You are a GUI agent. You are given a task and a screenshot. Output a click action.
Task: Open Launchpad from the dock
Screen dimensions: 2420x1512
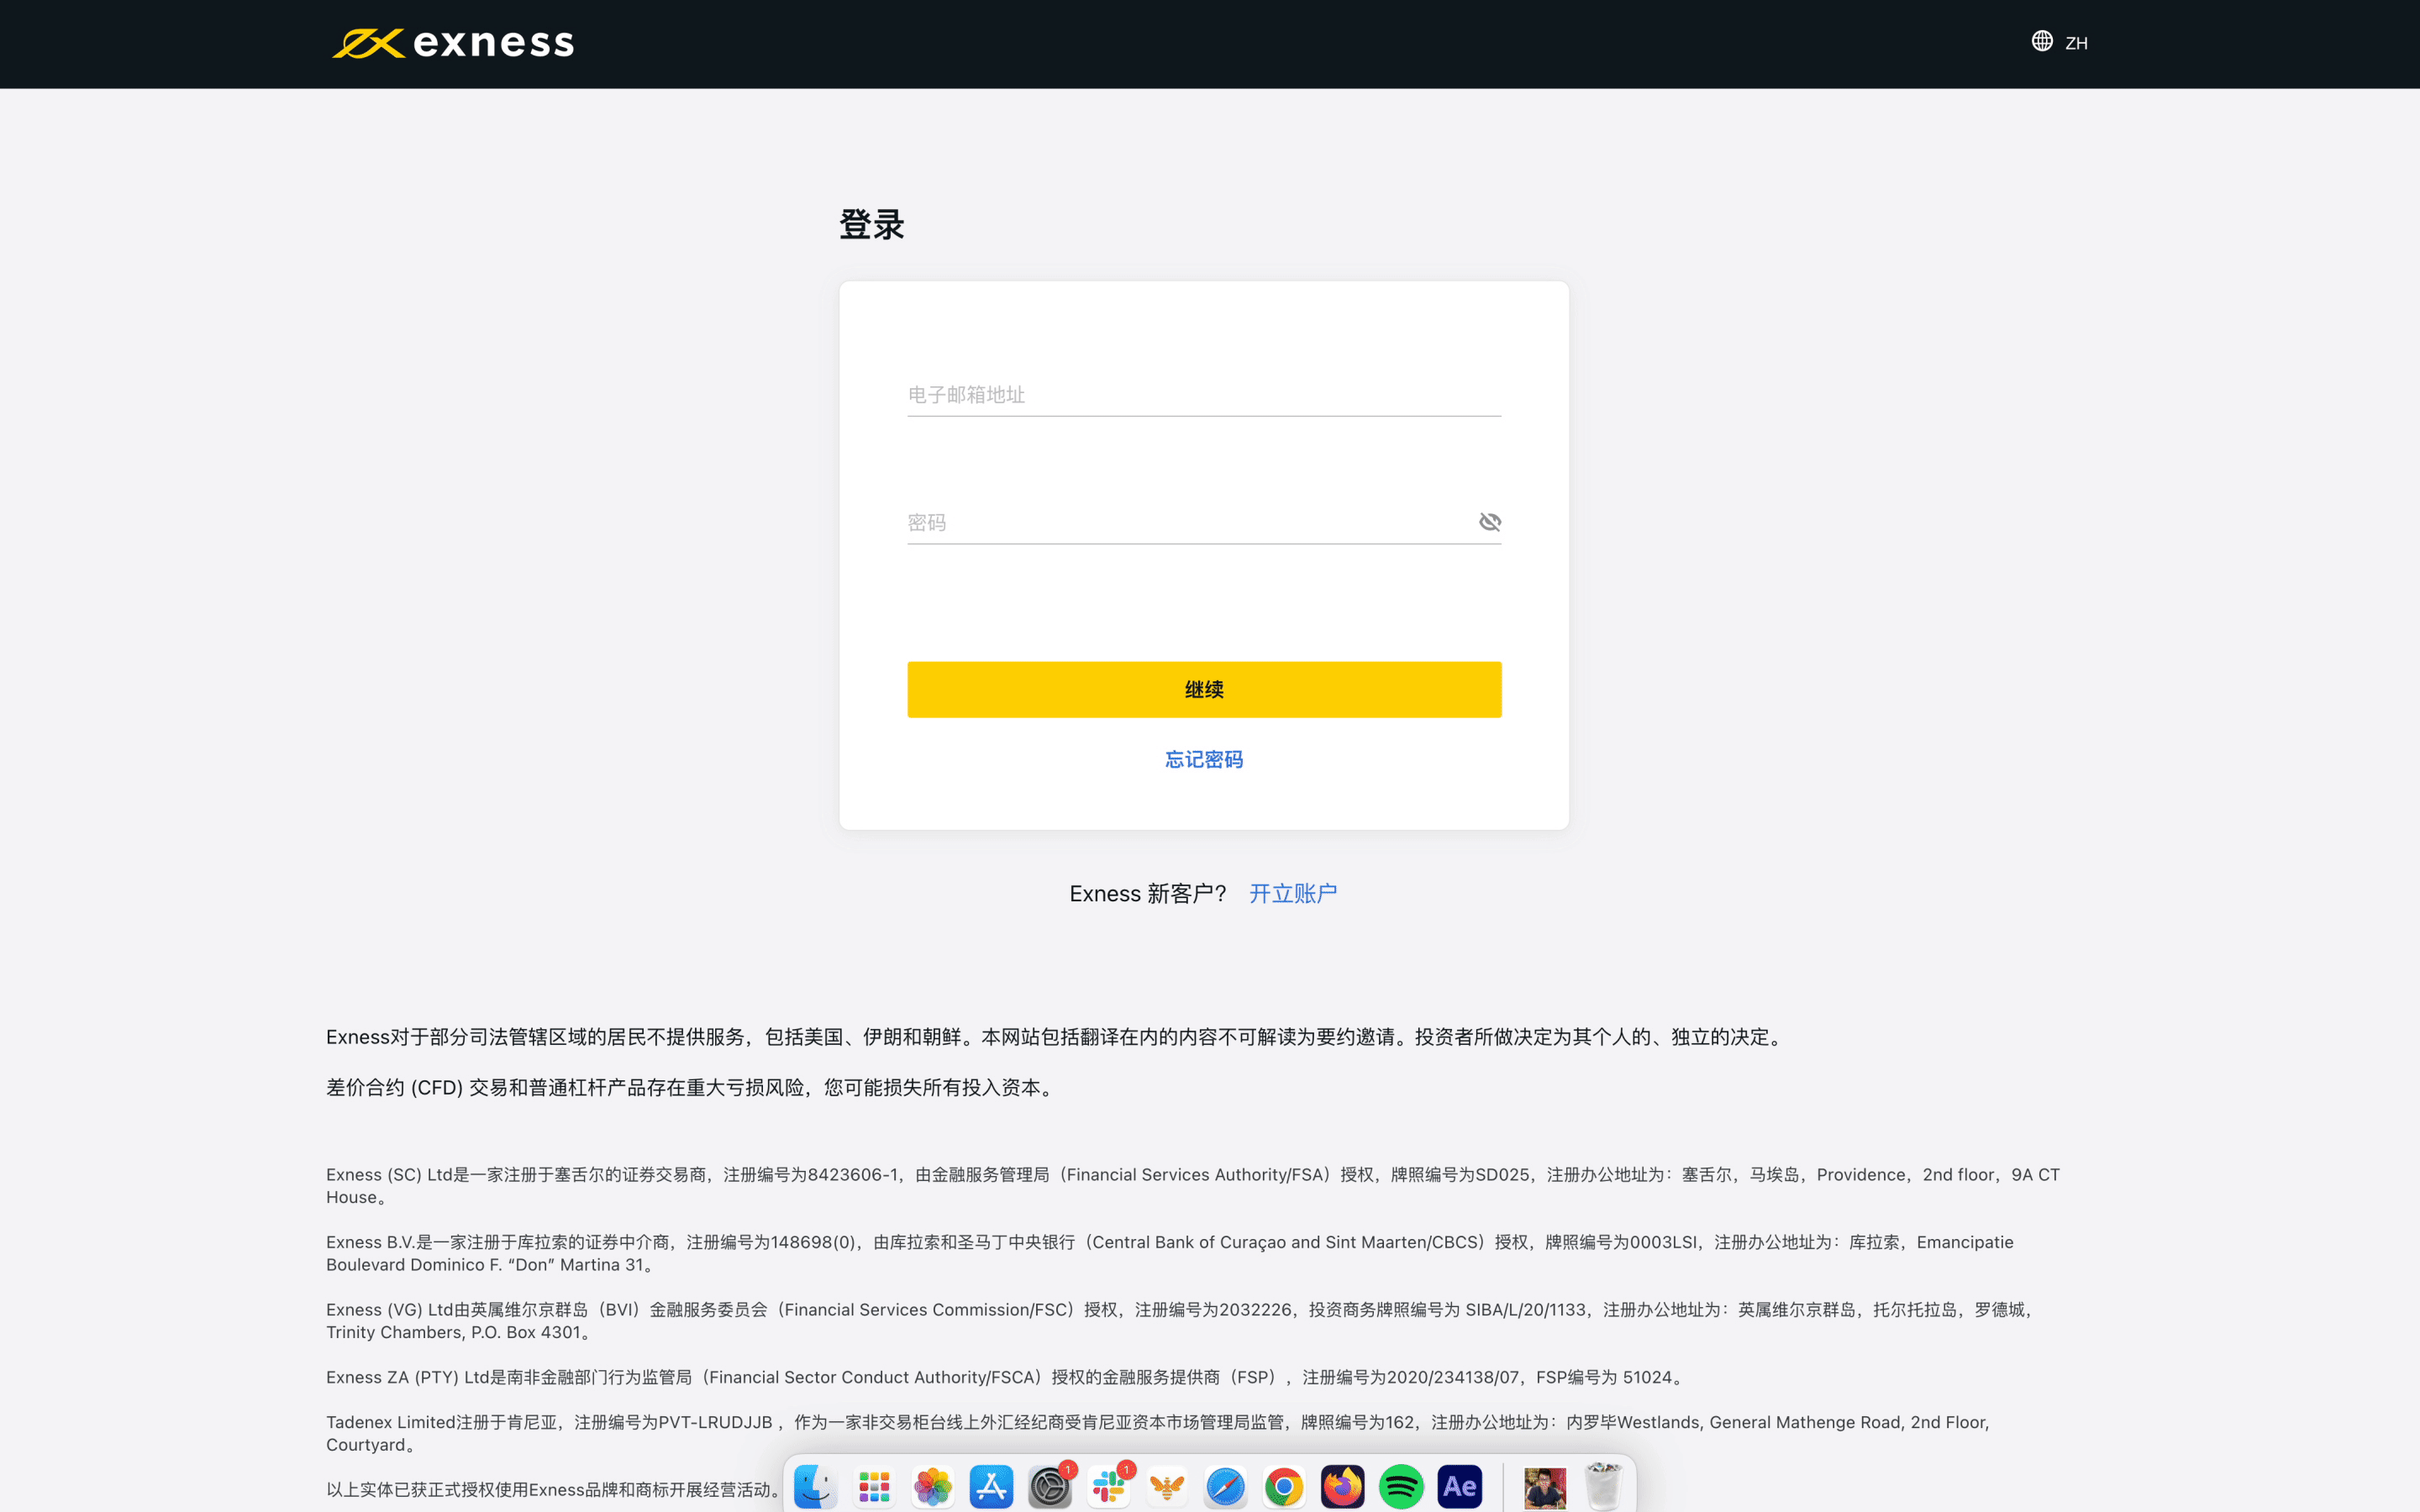click(874, 1487)
